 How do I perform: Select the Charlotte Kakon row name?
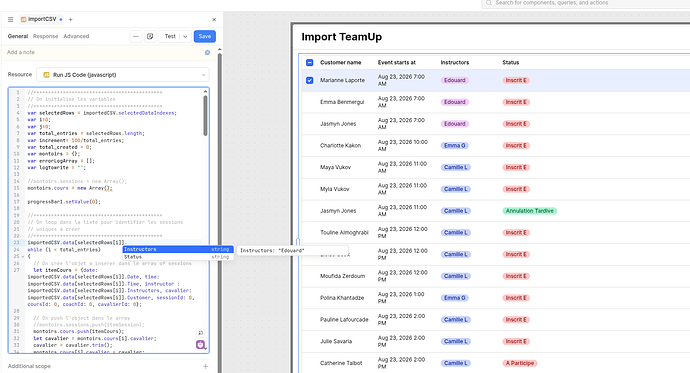click(x=340, y=146)
